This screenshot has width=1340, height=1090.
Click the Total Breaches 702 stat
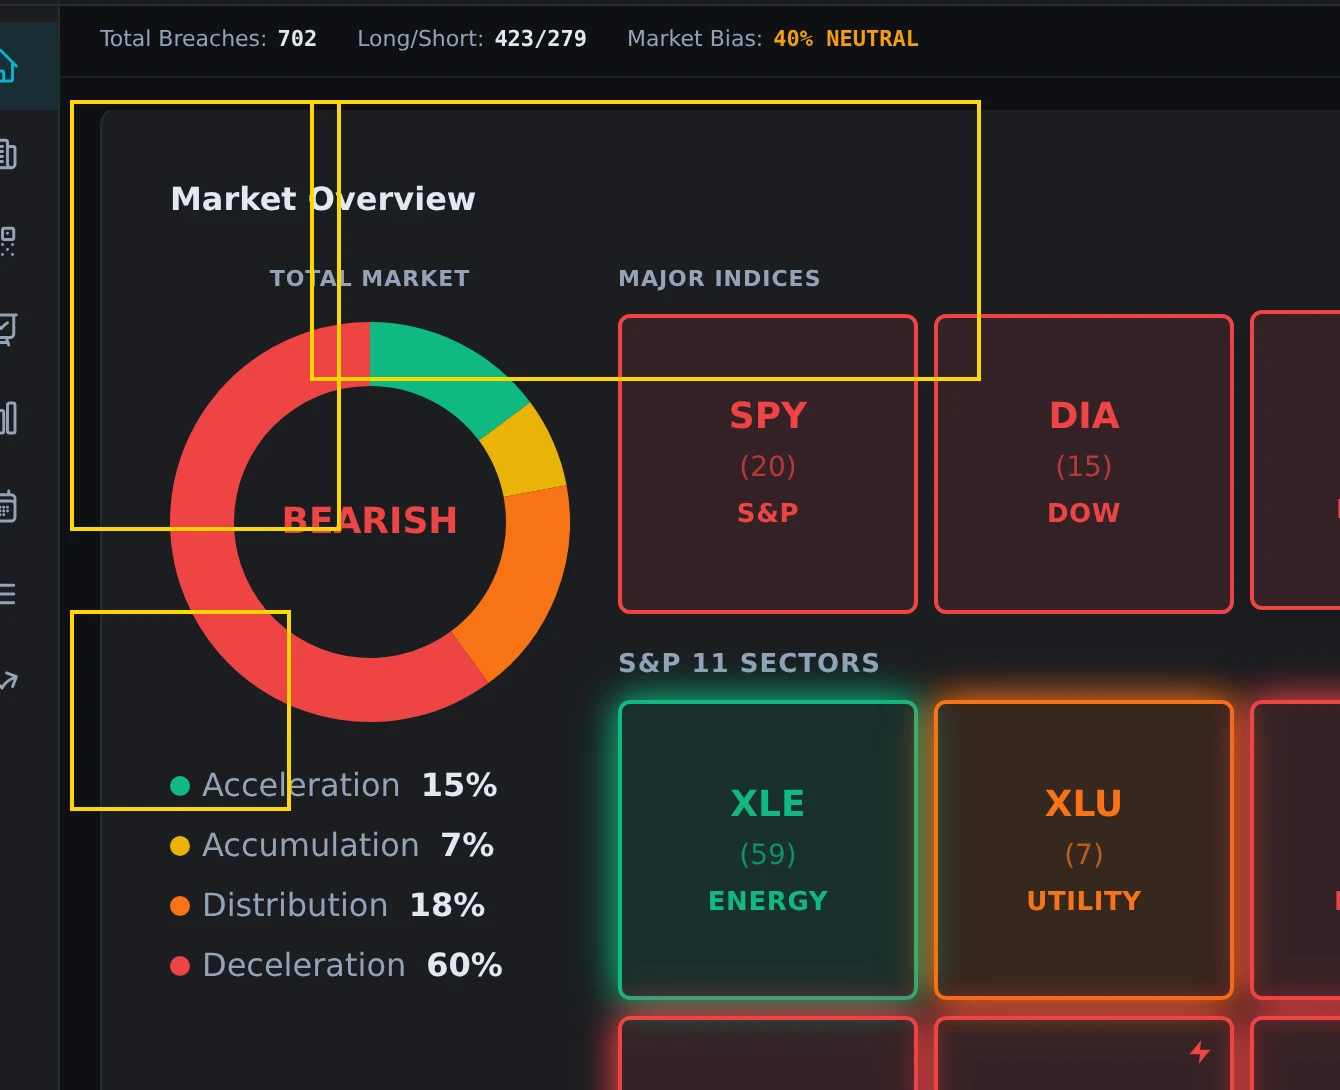208,39
